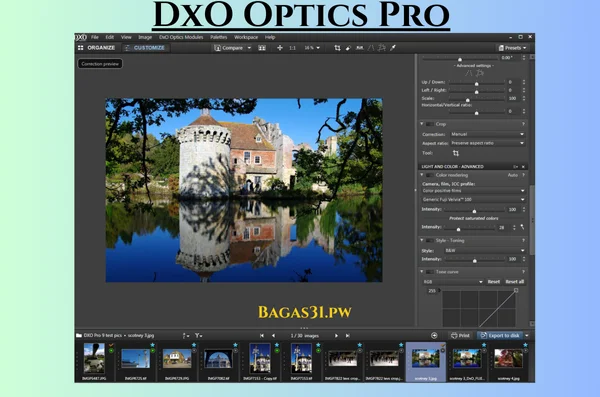
Task: Go to previous image in filmstrip
Action: (273, 336)
